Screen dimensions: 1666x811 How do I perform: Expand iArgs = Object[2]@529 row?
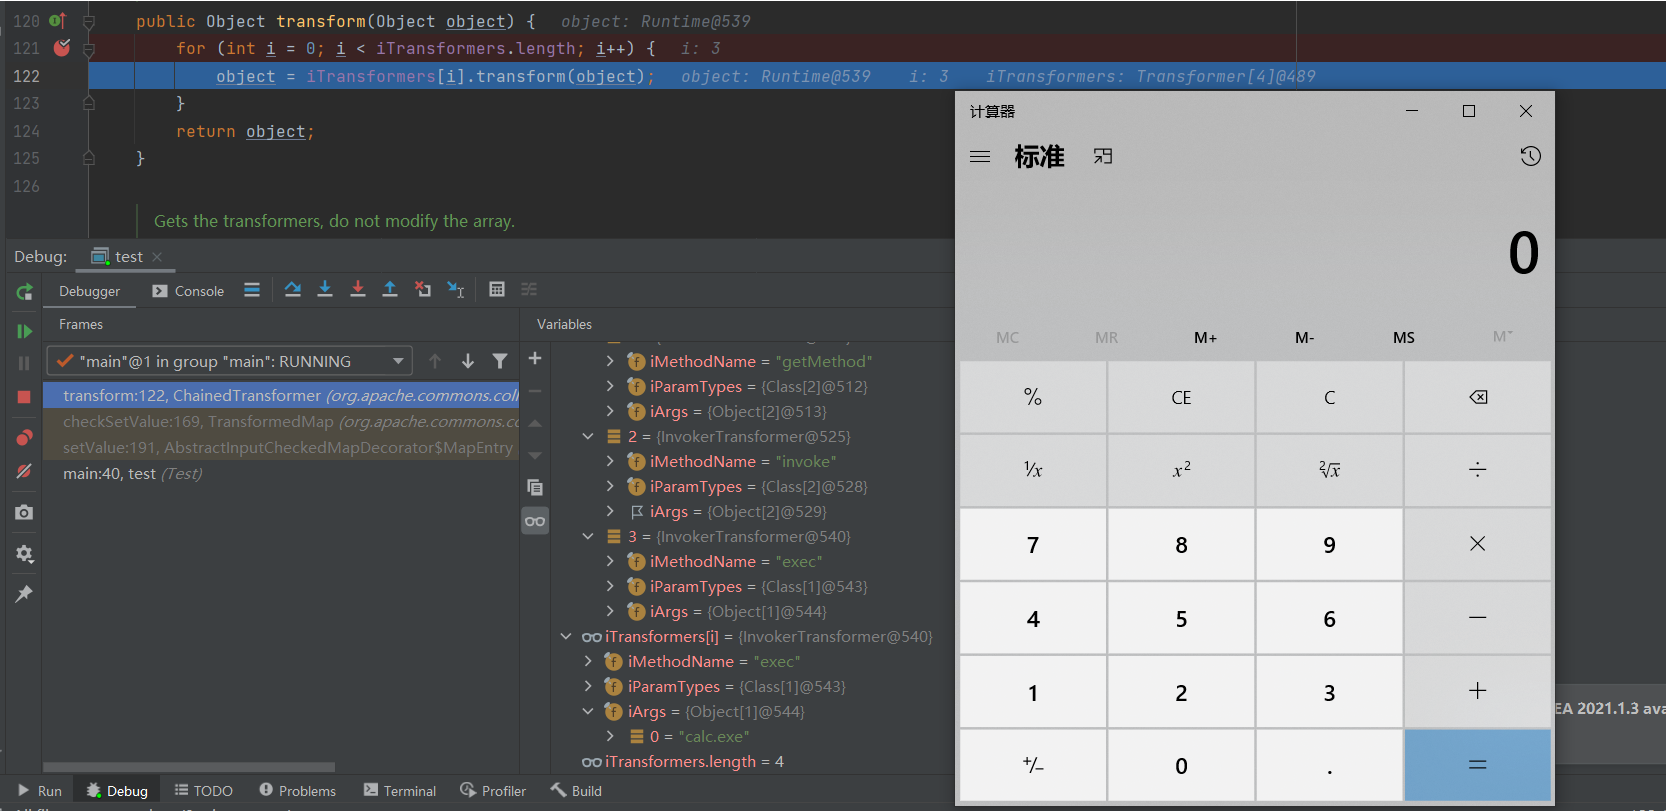[610, 511]
